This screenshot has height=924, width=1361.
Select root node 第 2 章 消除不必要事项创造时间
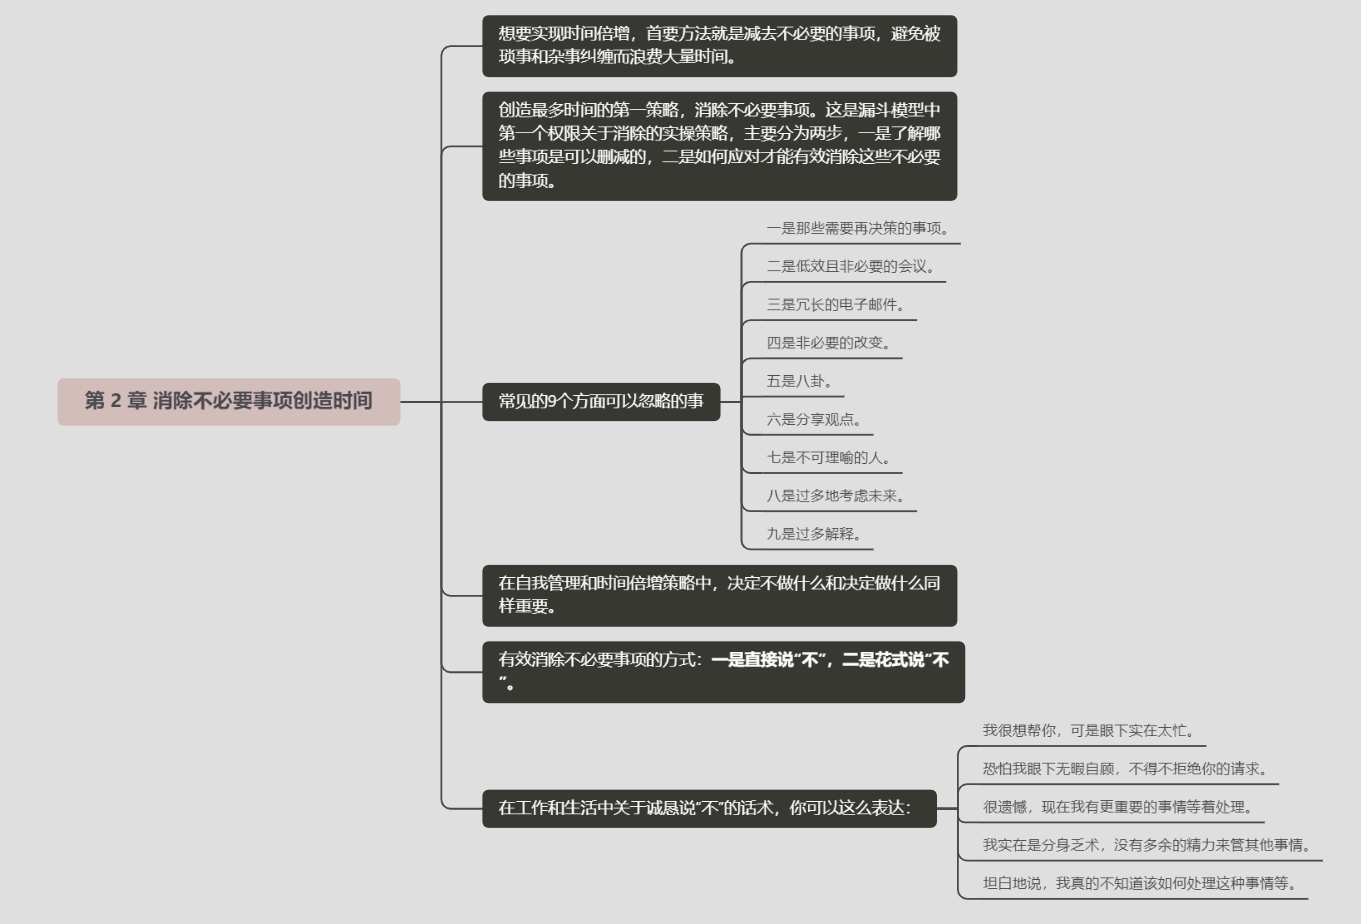point(229,401)
